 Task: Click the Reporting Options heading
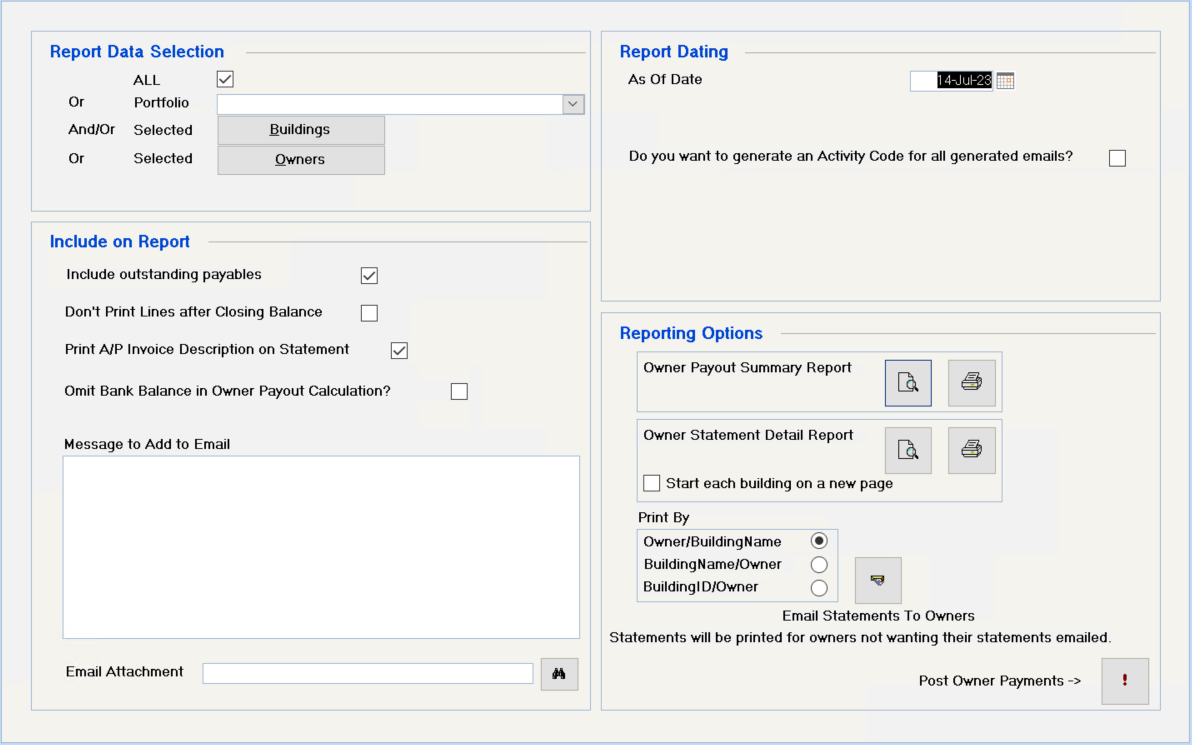coord(691,333)
